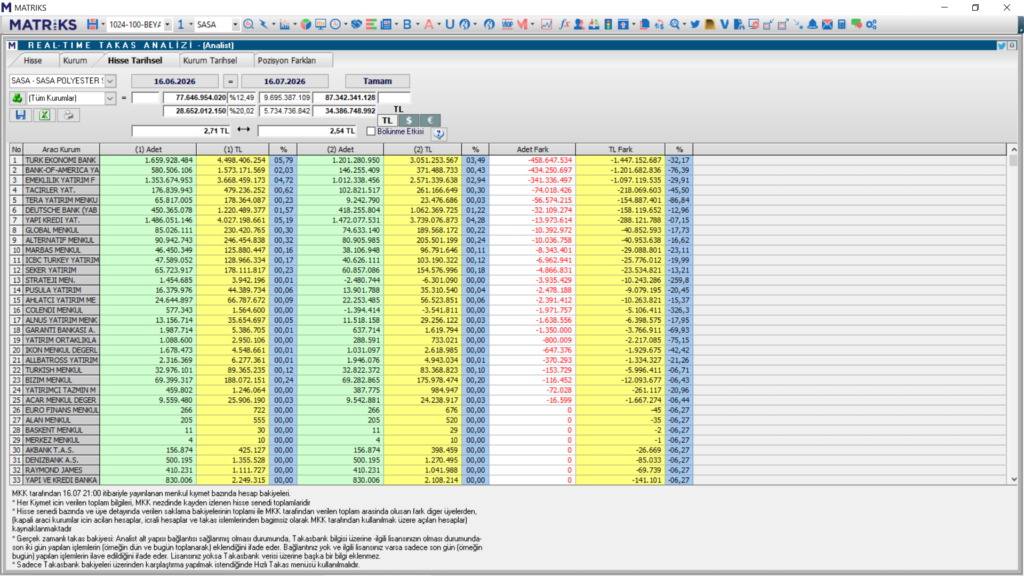This screenshot has height=576, width=1024.
Task: Expand the (Tüm Kurumlar) institution dropdown
Action: click(110, 98)
